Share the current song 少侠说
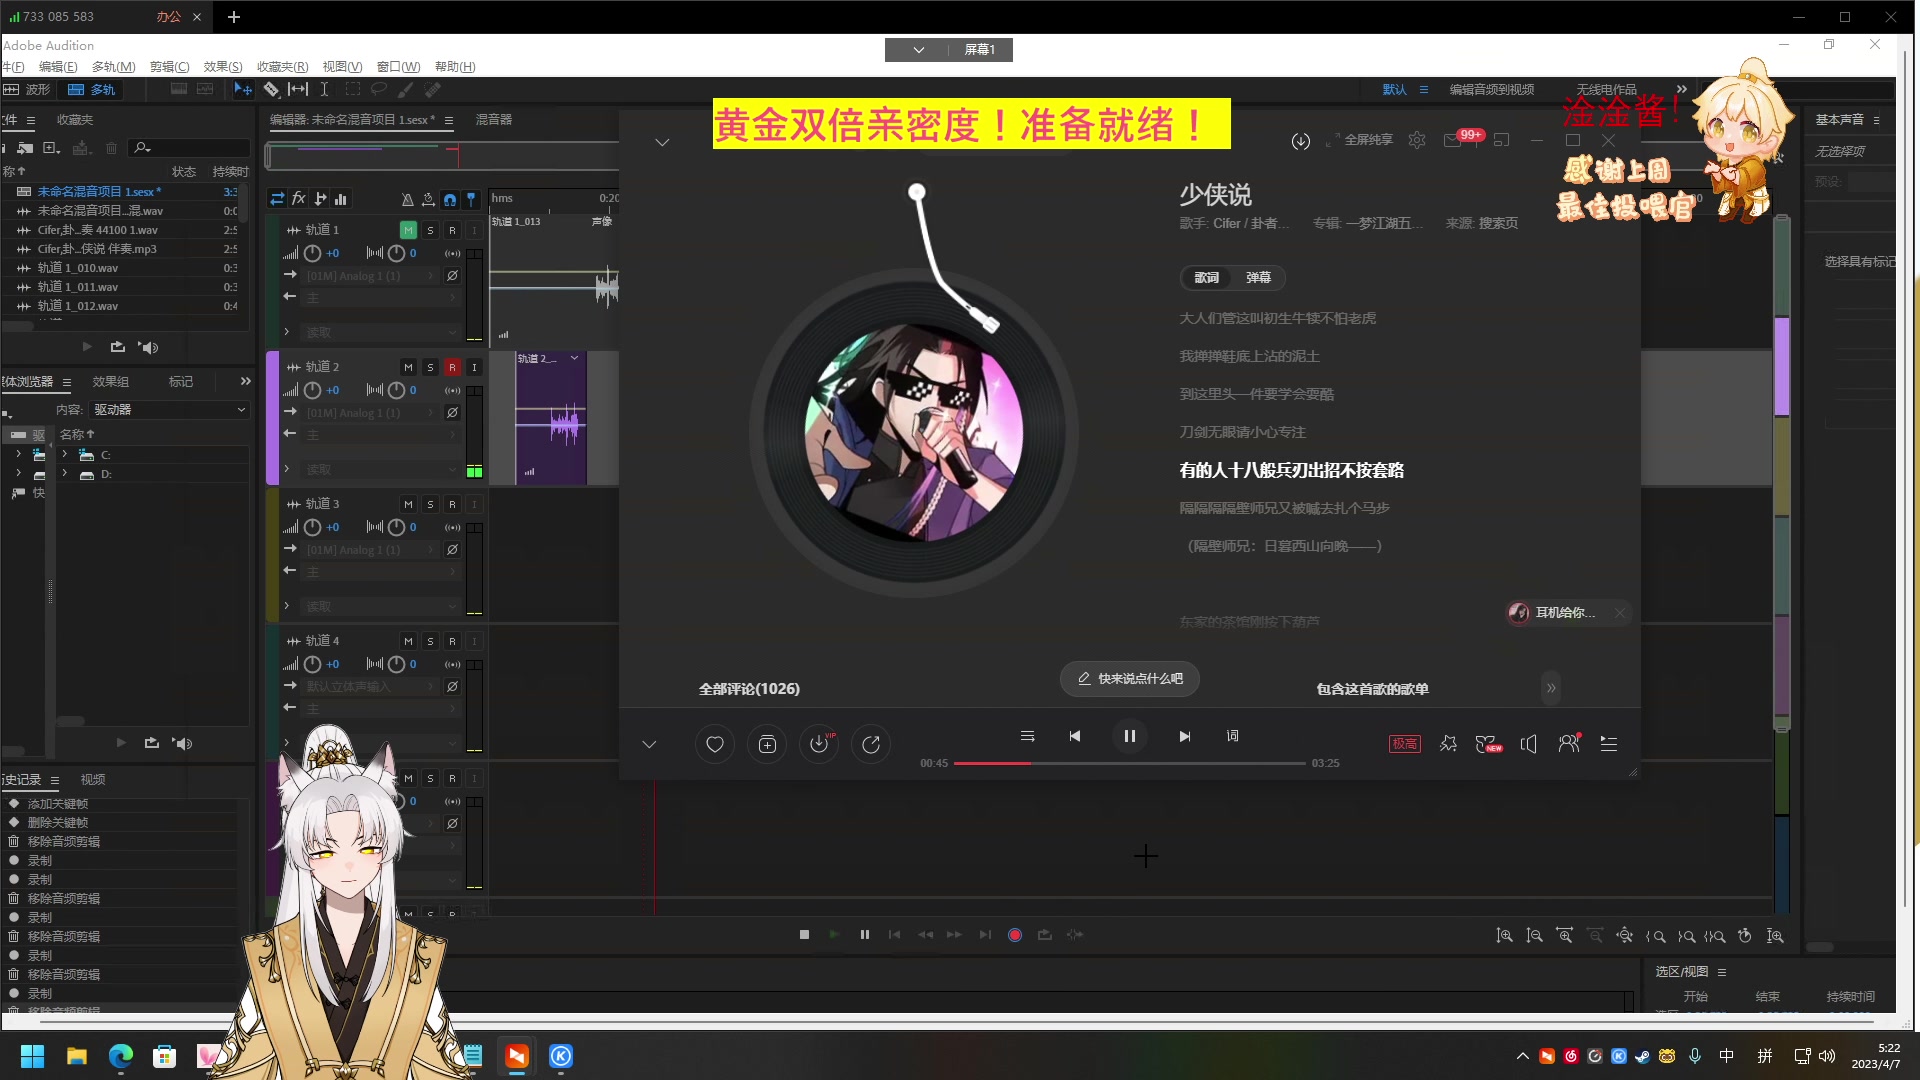 871,744
